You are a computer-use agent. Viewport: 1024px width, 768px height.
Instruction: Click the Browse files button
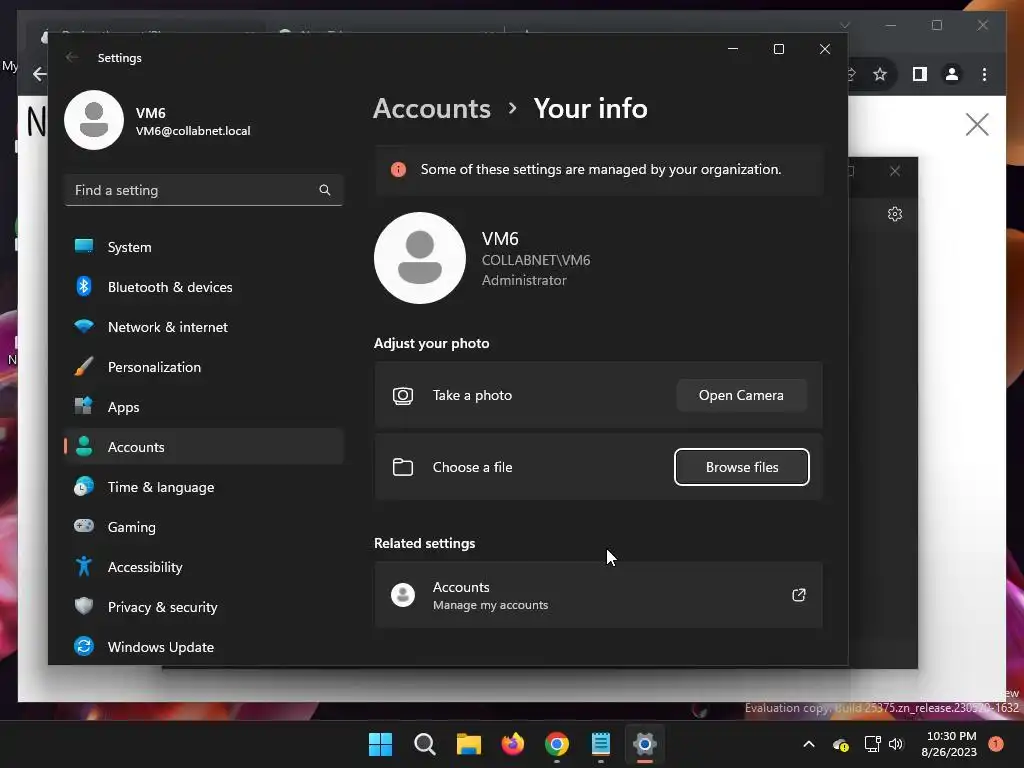742,467
